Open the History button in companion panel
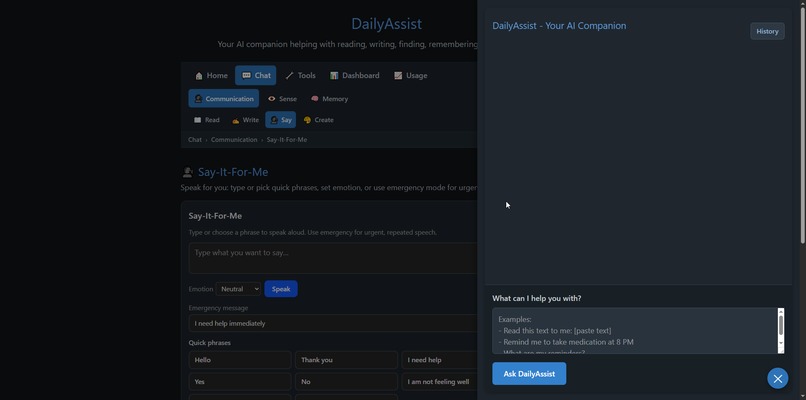 coord(767,31)
